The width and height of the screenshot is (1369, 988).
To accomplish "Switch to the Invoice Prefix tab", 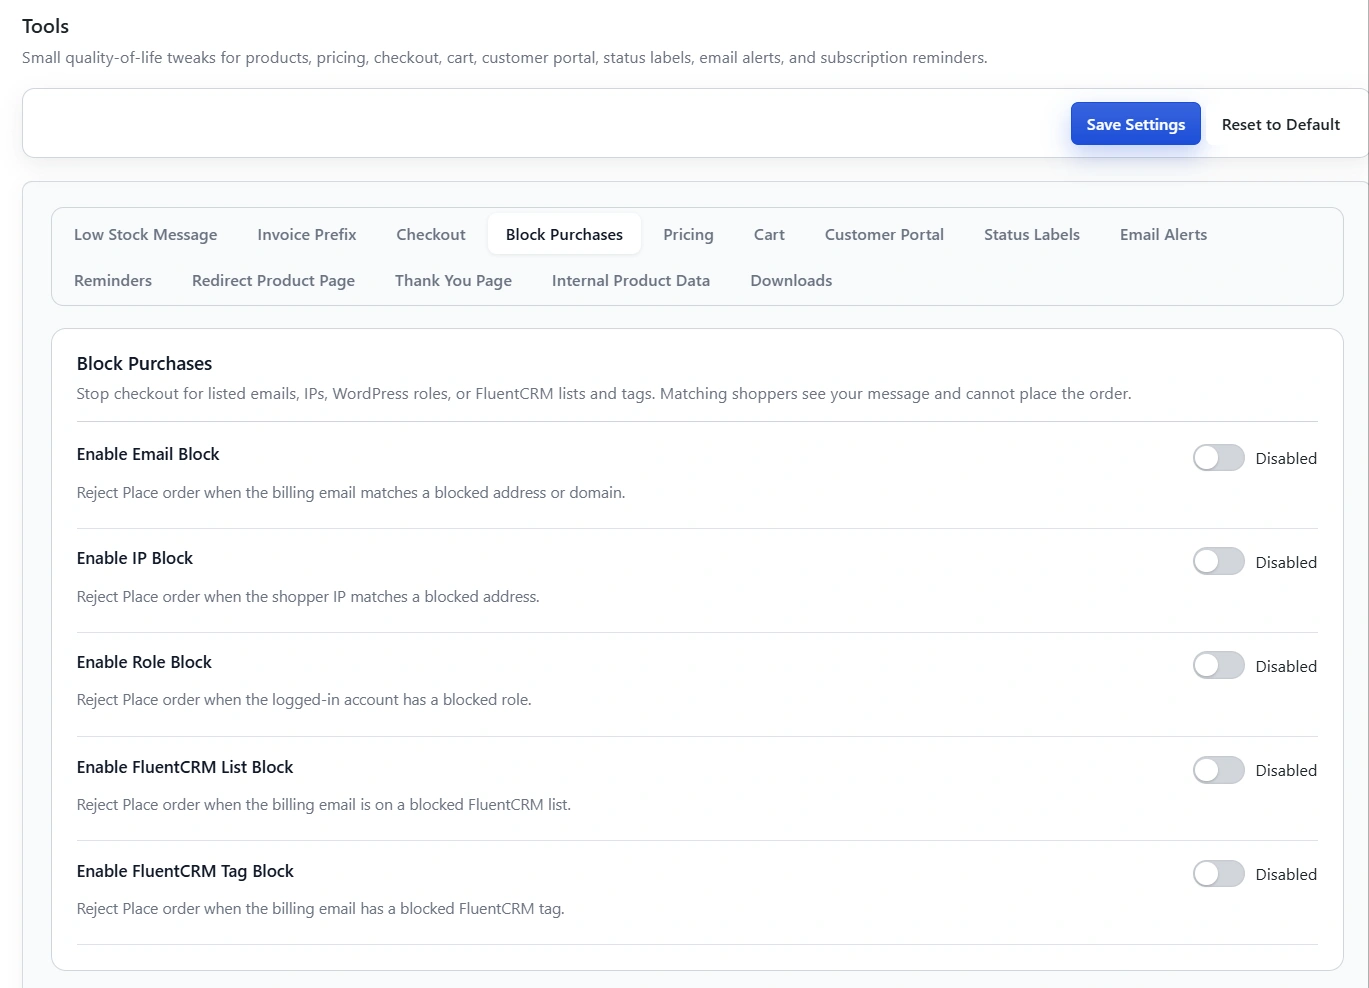I will (x=307, y=235).
